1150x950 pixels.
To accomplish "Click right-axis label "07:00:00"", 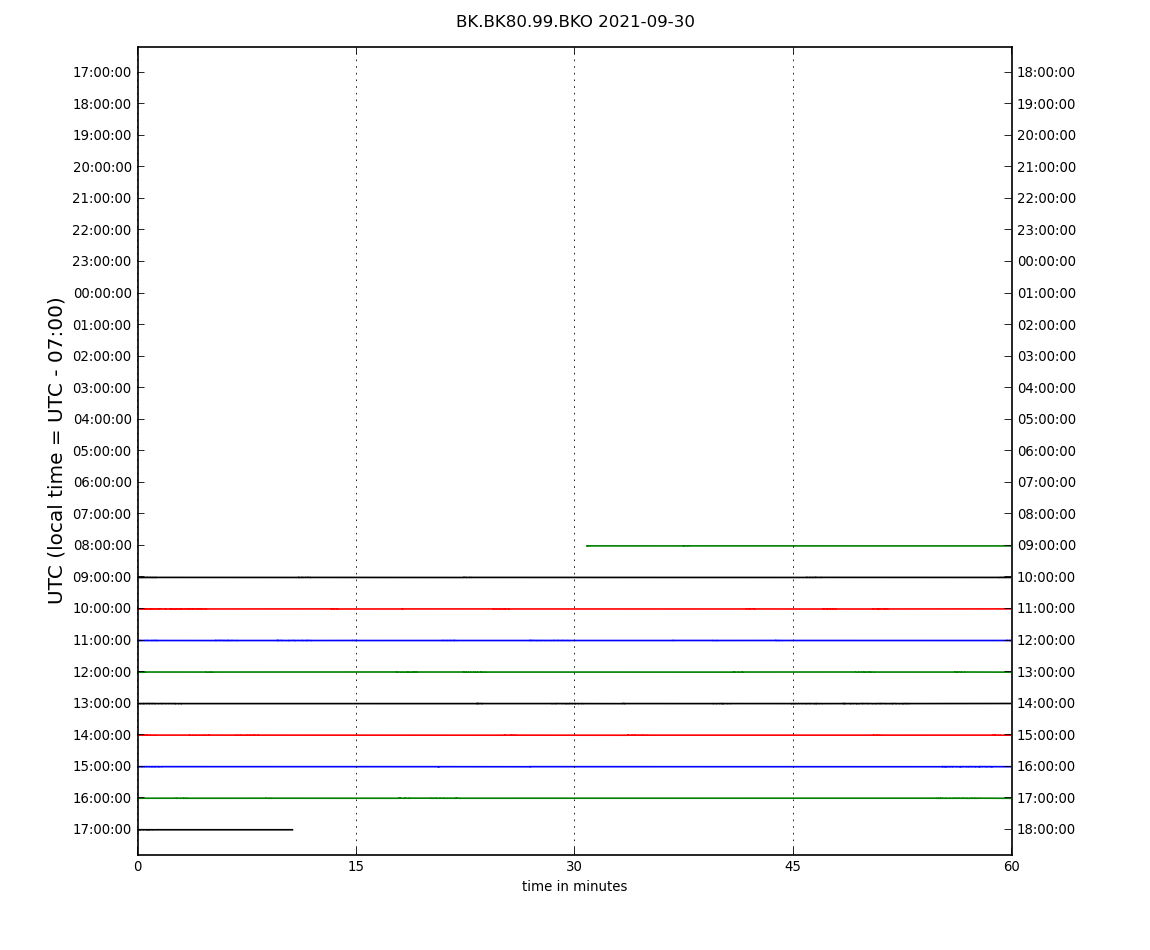I will tap(1047, 483).
